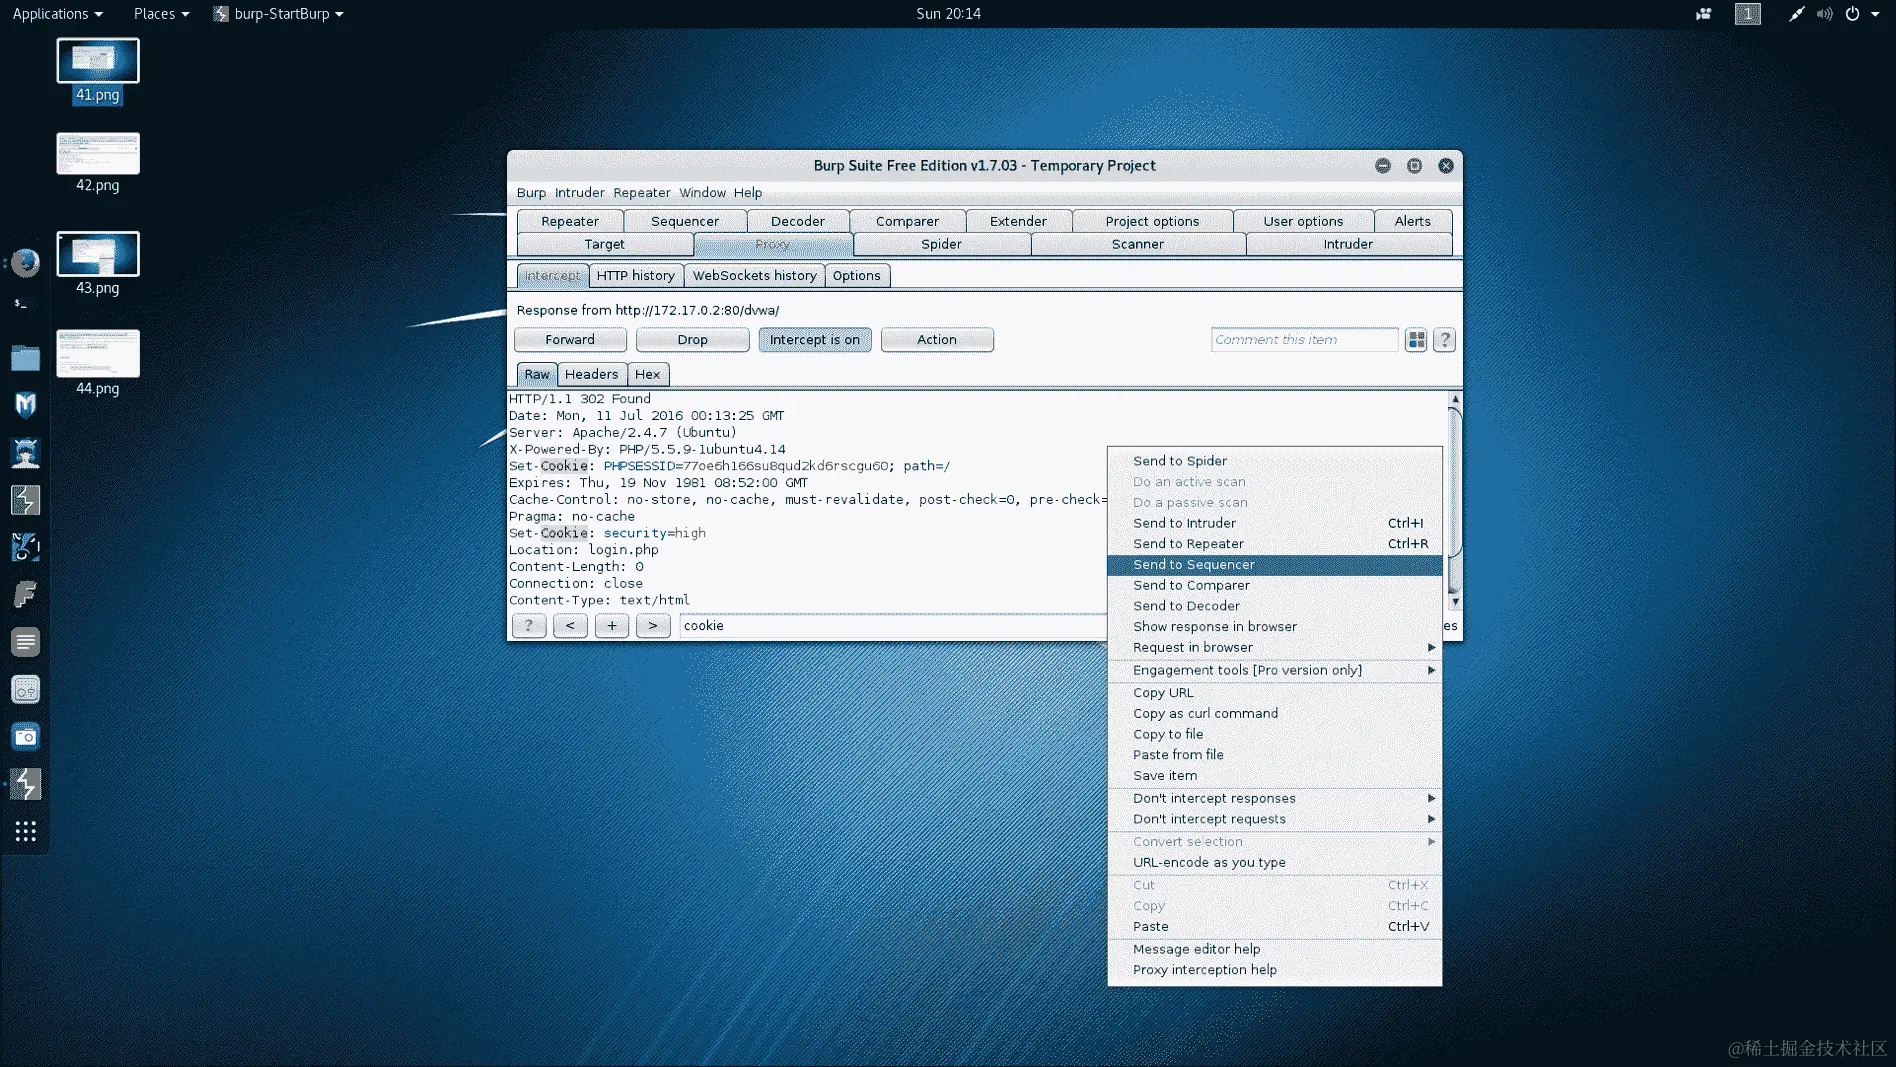
Task: Open burp-StartBurp app menu
Action: 279,14
